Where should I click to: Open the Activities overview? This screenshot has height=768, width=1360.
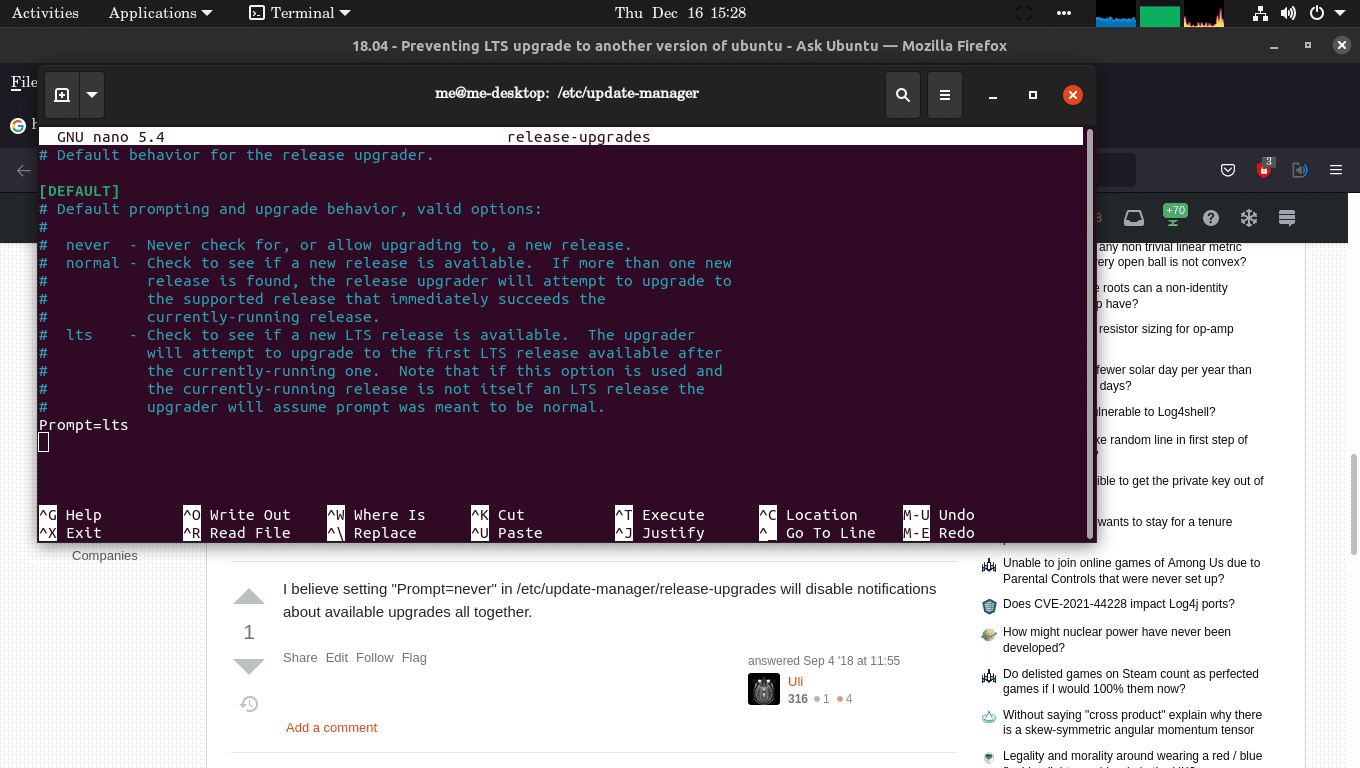pos(45,13)
